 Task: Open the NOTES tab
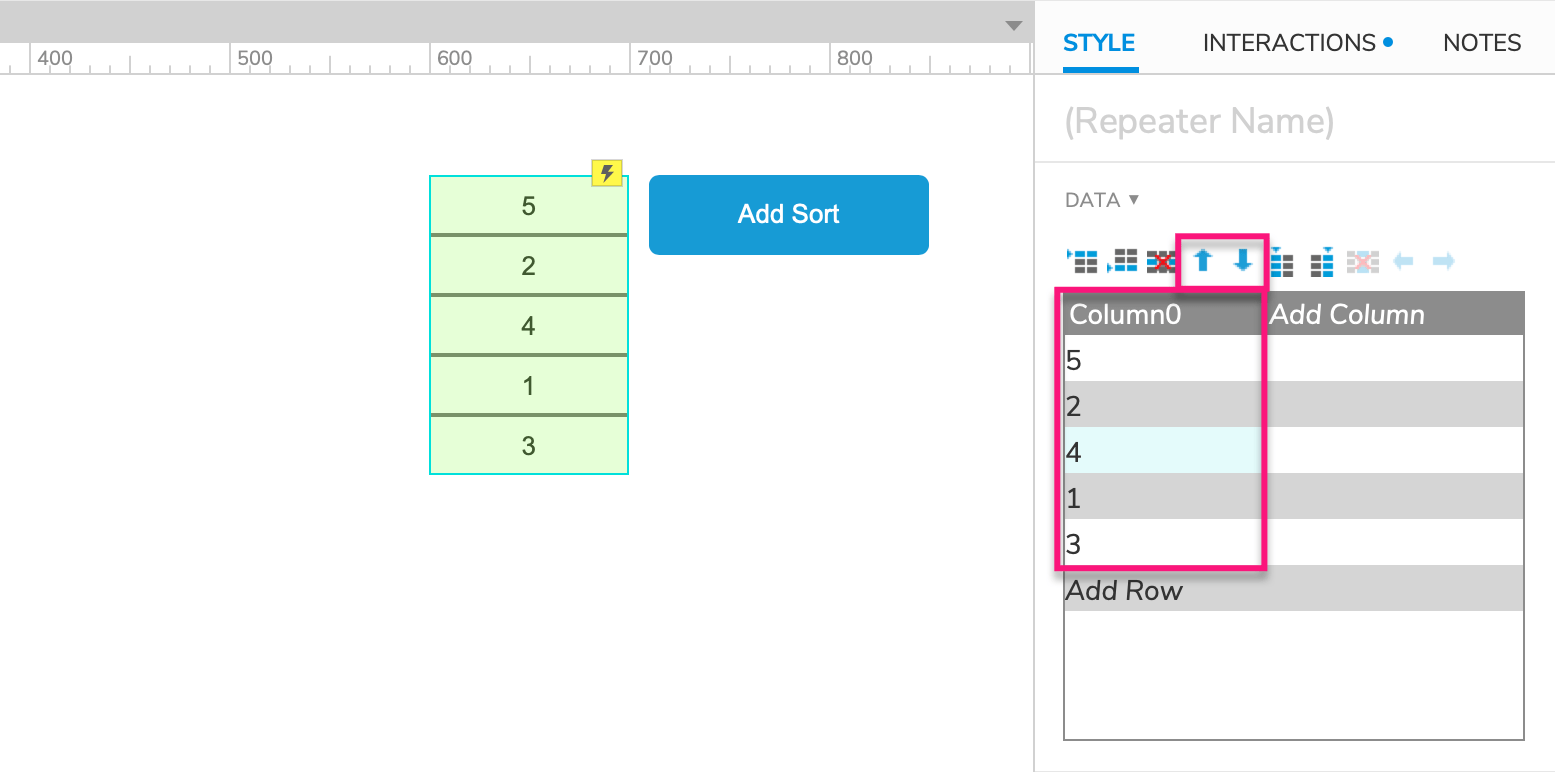point(1482,42)
